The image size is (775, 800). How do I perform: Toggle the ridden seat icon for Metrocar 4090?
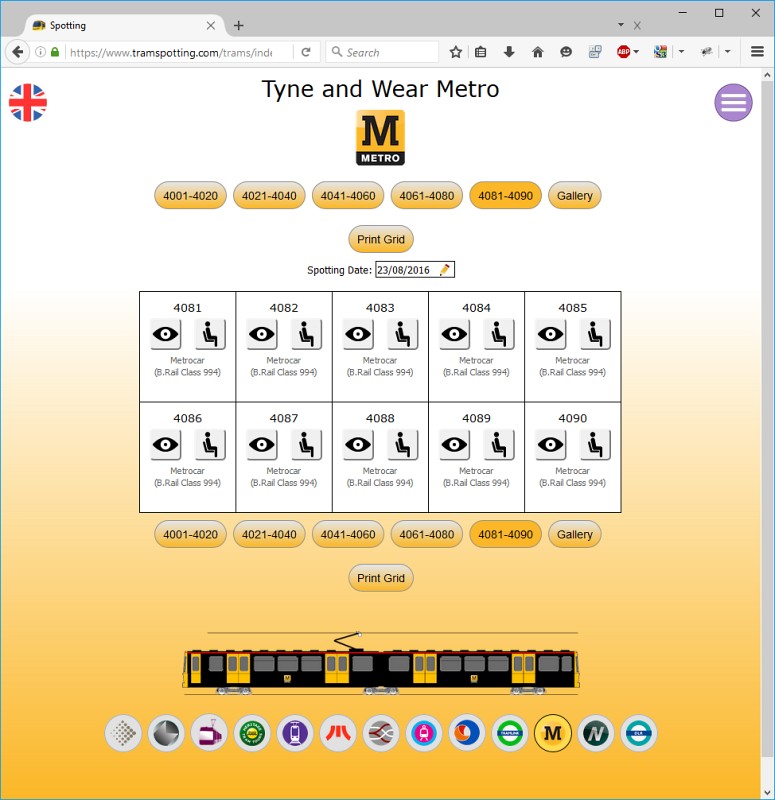[595, 444]
